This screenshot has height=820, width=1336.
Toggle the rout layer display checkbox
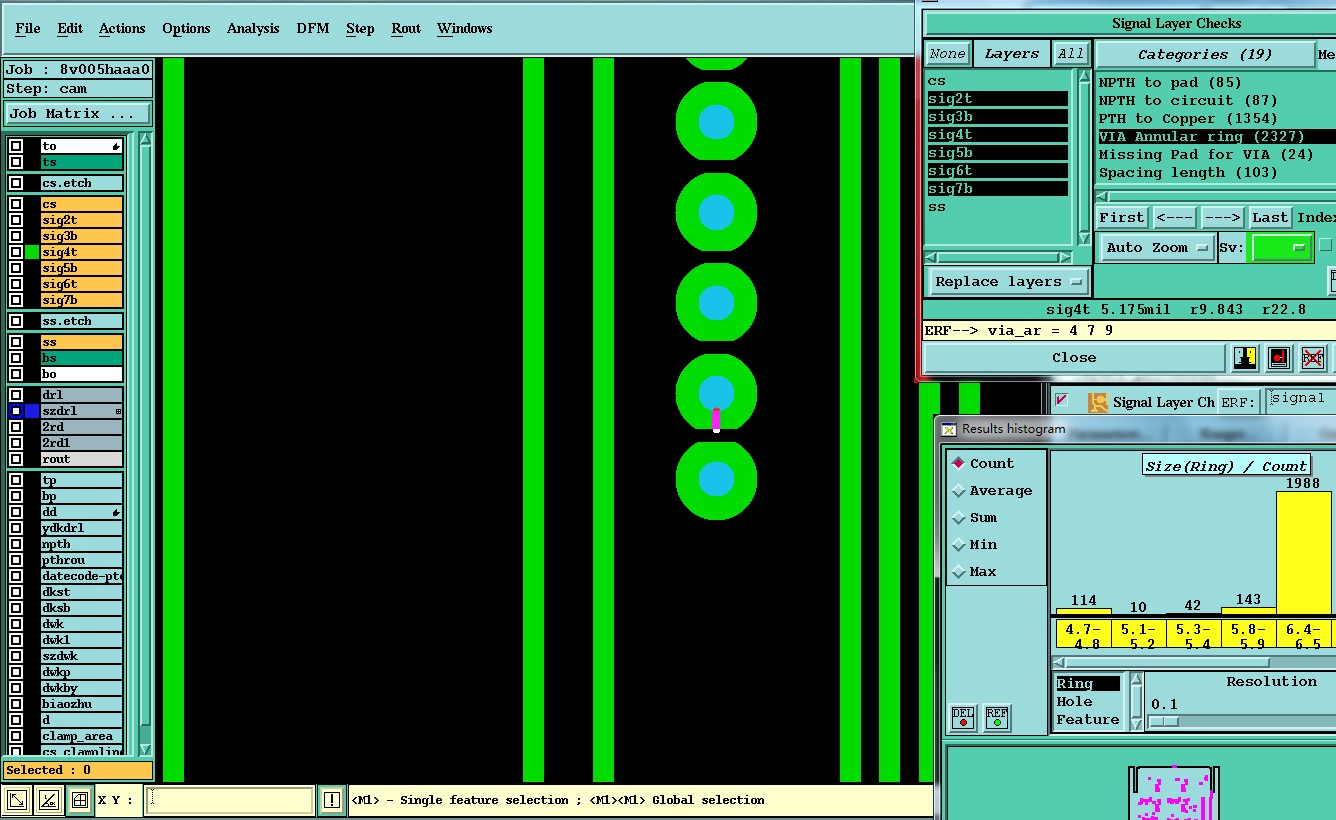(x=16, y=459)
